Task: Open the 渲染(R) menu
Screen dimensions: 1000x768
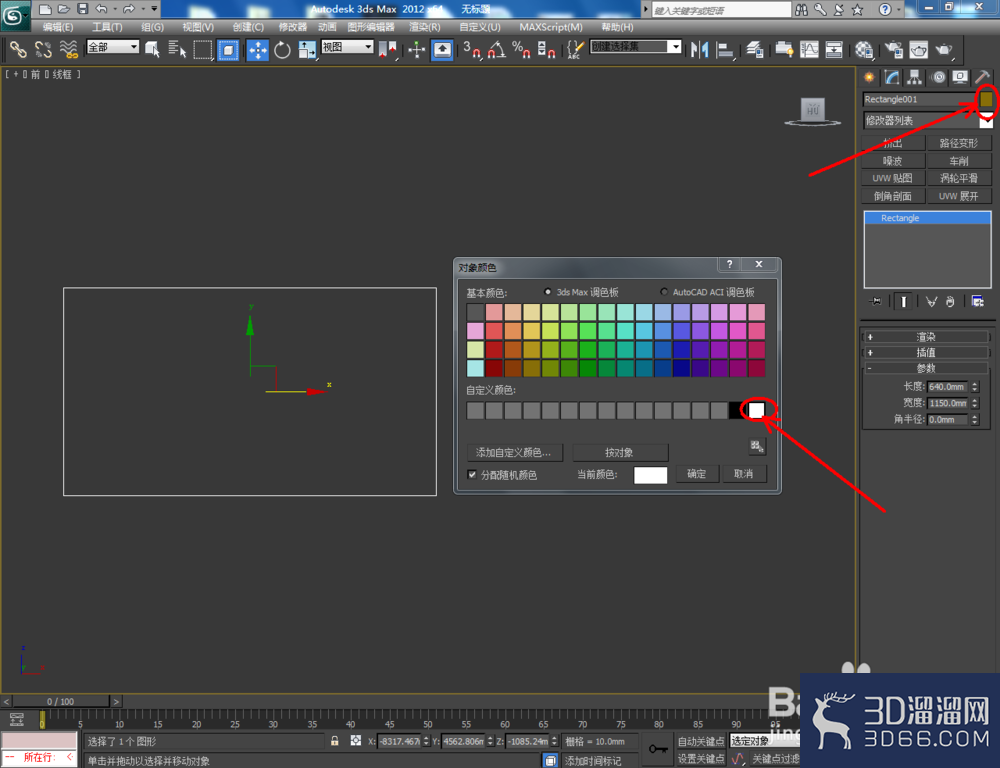Action: pyautogui.click(x=425, y=27)
